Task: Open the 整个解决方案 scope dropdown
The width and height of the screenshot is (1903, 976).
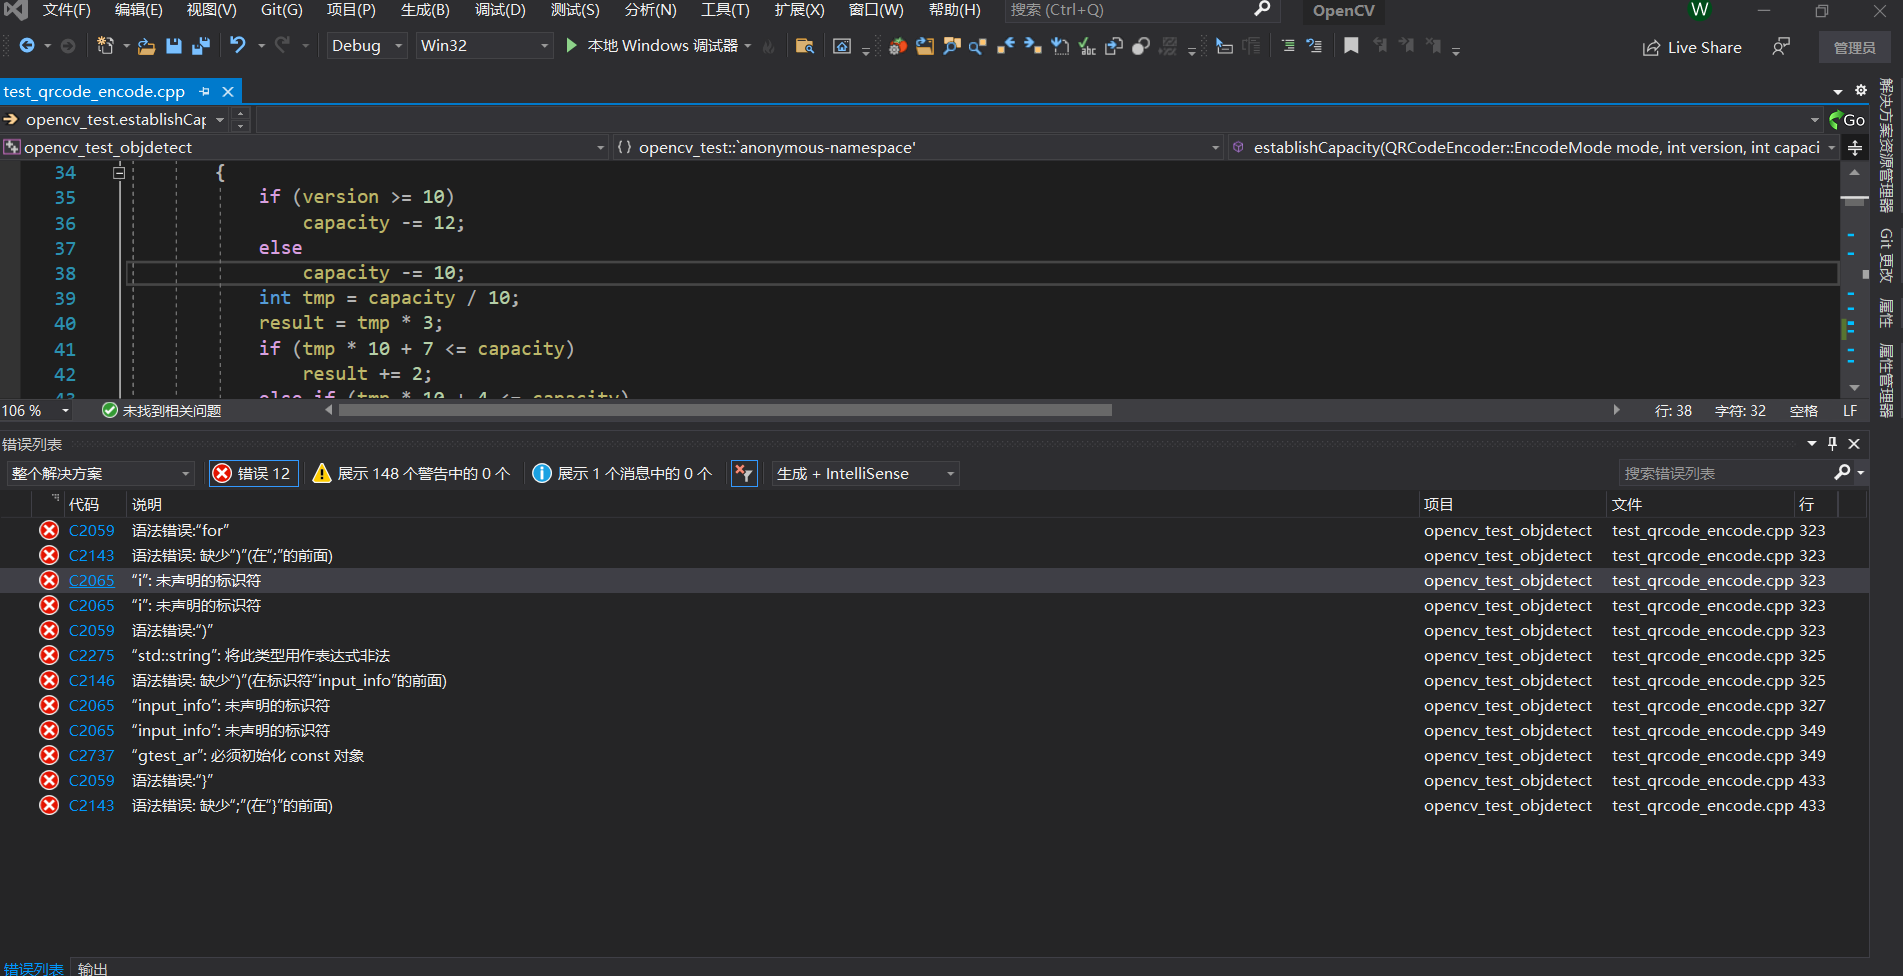Action: pos(100,474)
